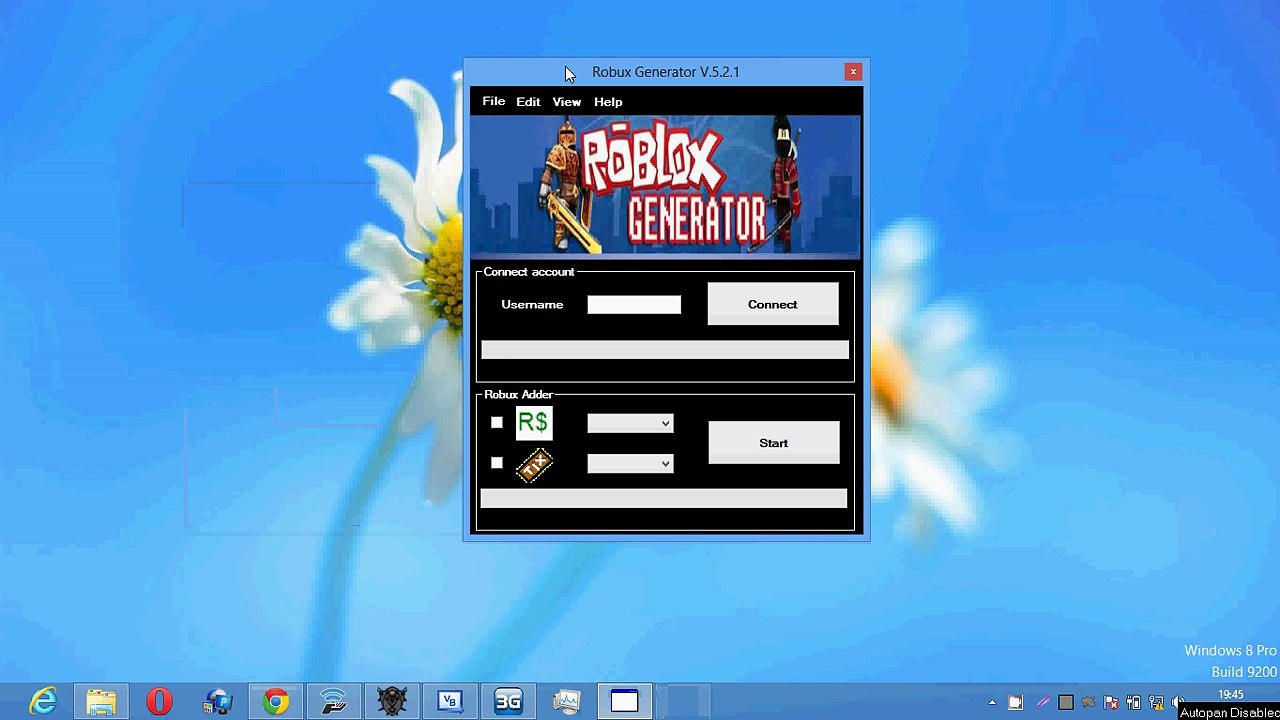Click the green R$ Robux icon
Image resolution: width=1280 pixels, height=720 pixels.
(533, 423)
